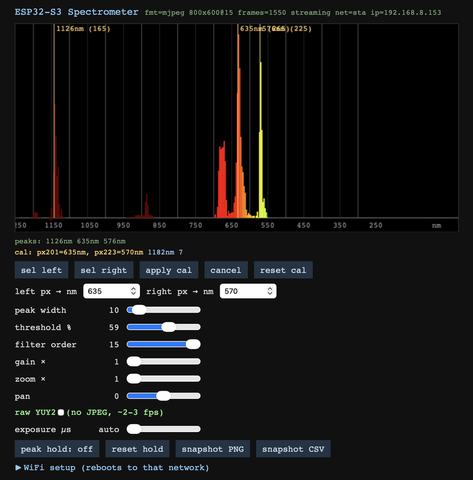Click the 450 axis tick label
Image resolution: width=473 pixels, height=480 pixels.
coord(303,225)
